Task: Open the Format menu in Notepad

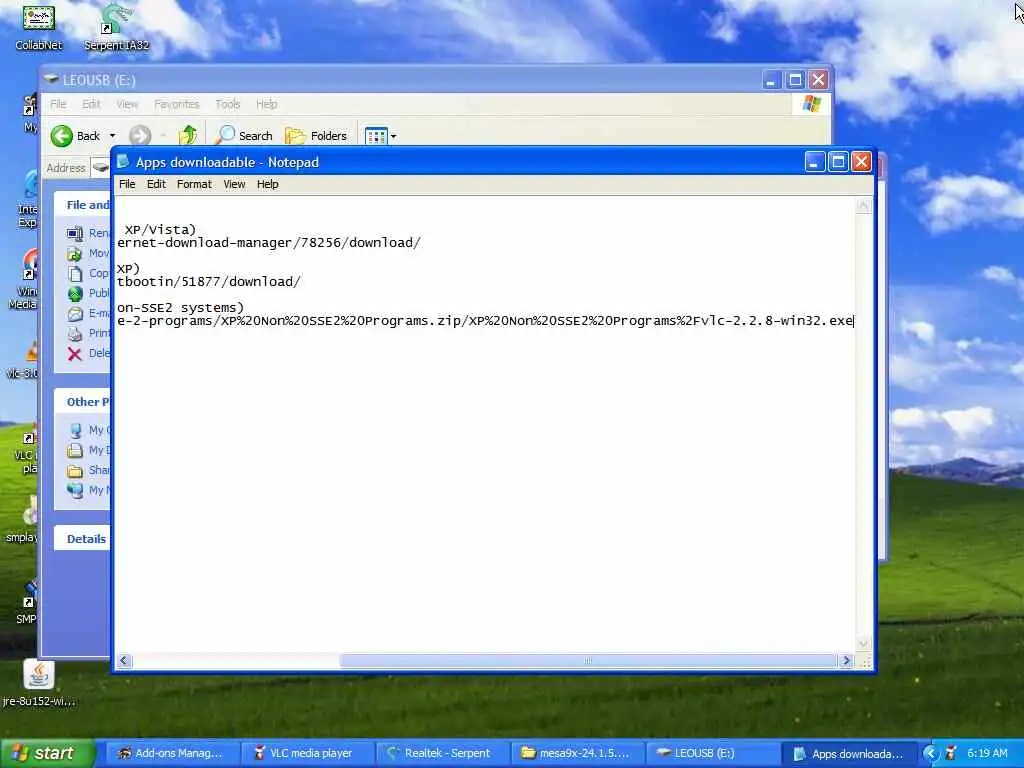Action: coord(194,184)
